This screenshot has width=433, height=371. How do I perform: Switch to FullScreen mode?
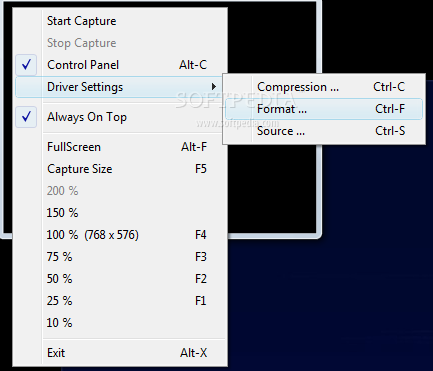(120, 147)
